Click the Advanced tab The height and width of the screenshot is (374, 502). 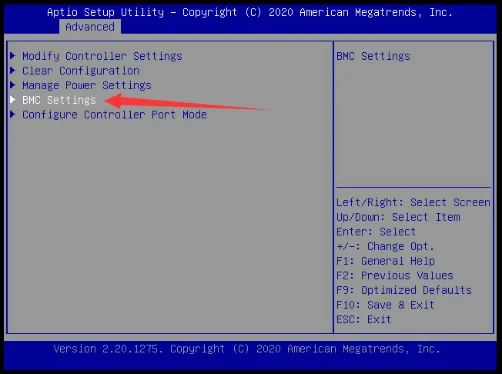(90, 27)
